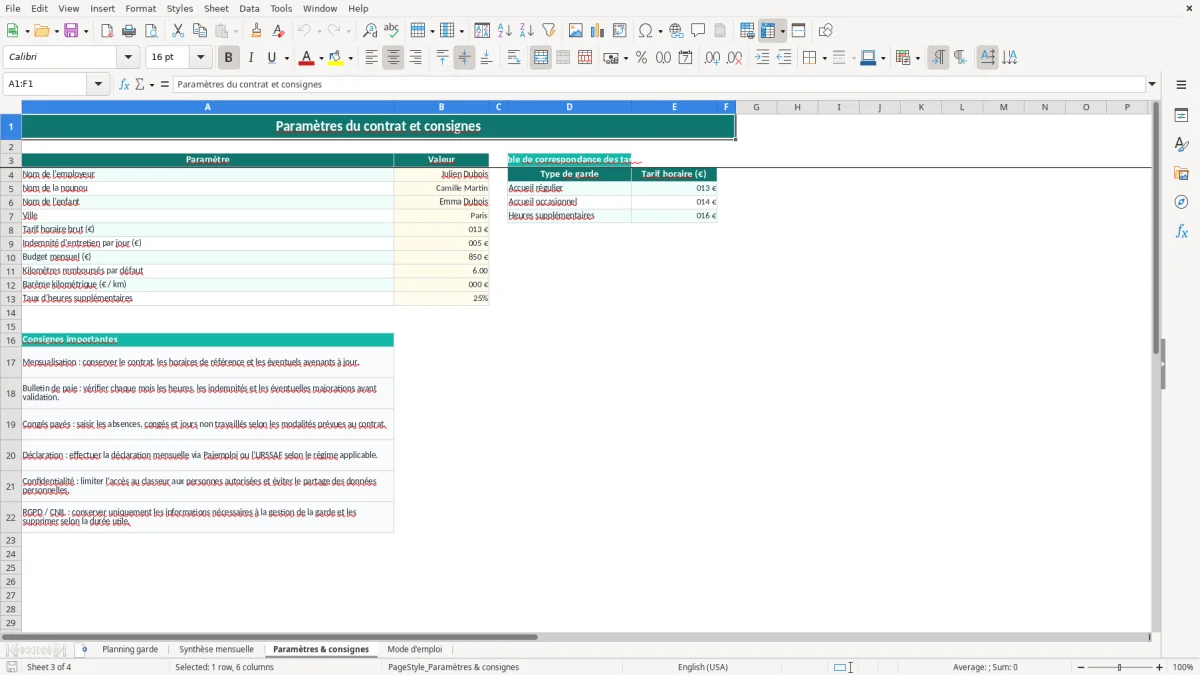The image size is (1200, 675).
Task: Toggle Center Horizontally alignment
Action: click(x=393, y=58)
